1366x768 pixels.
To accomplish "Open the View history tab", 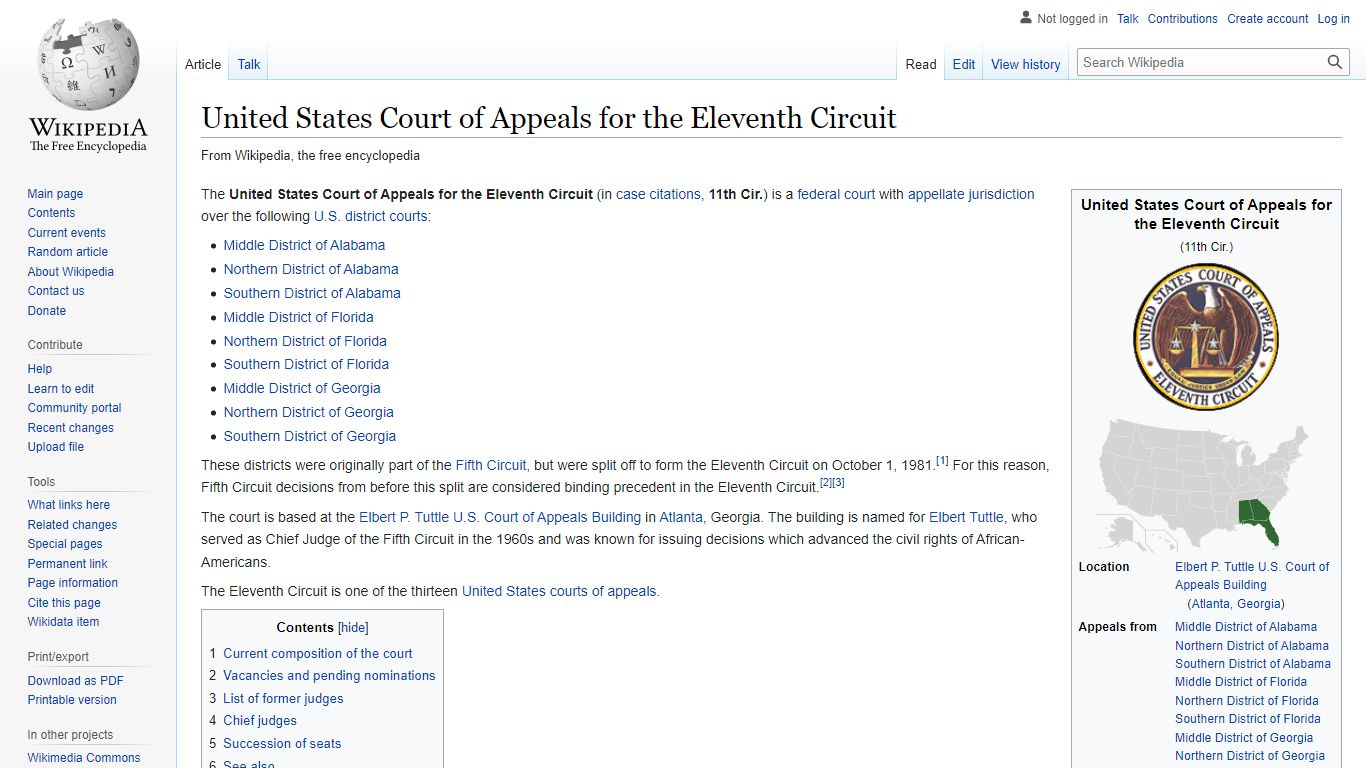I will (1025, 64).
